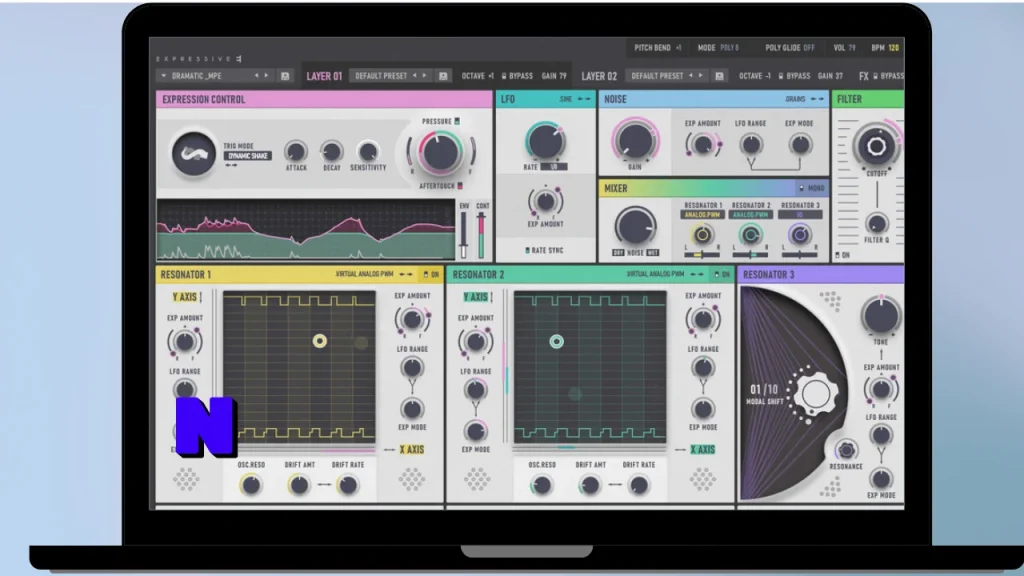Open the Dynamic Shake trig mode selector

pos(248,156)
